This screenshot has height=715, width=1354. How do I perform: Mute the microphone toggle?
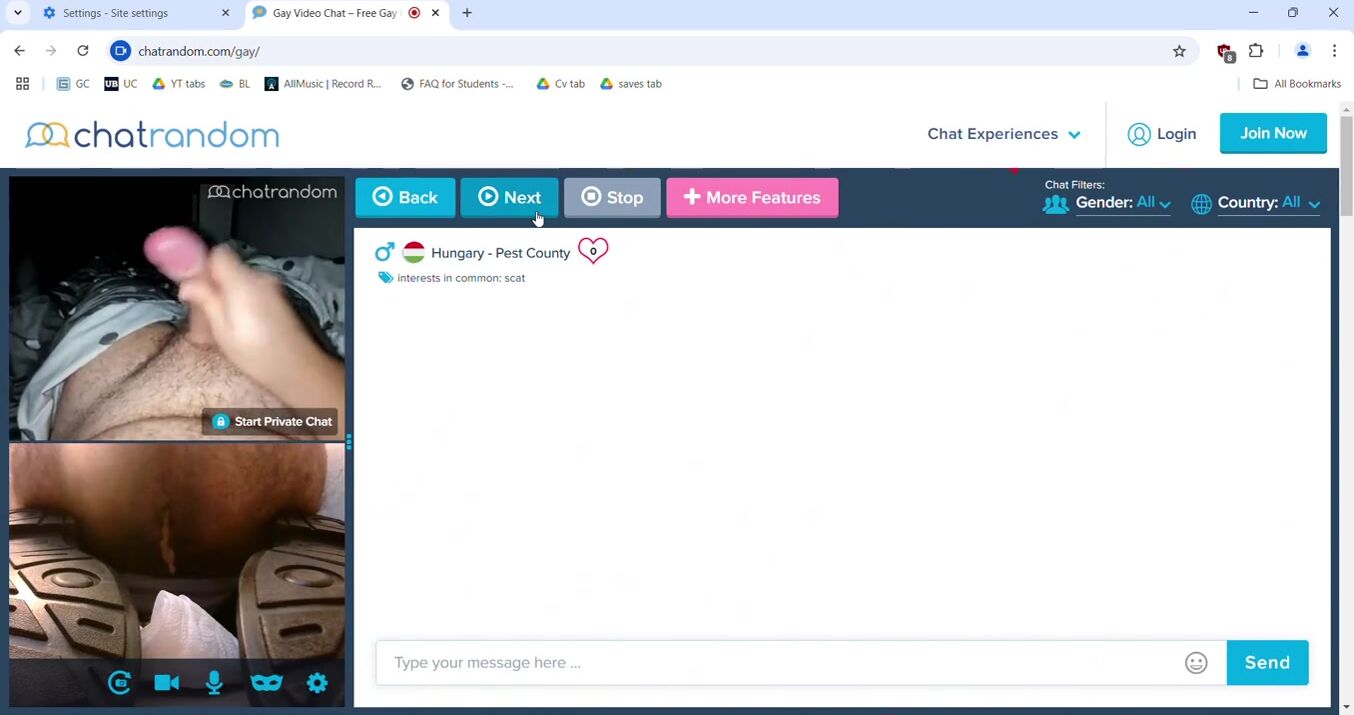[214, 683]
